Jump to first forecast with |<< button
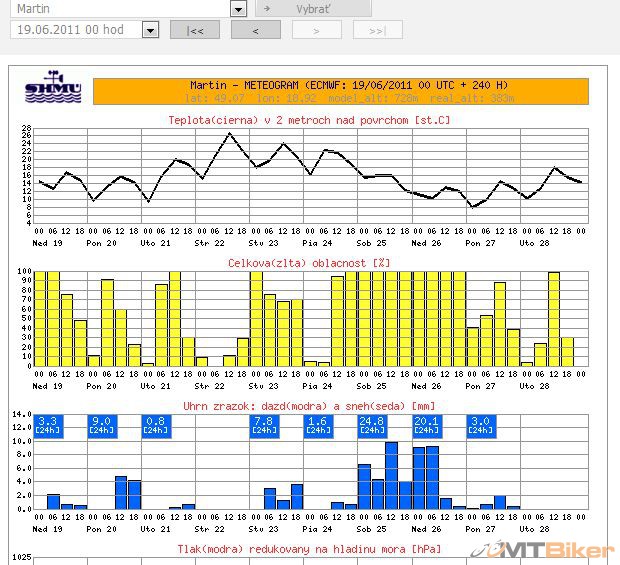620x565 pixels. click(195, 30)
